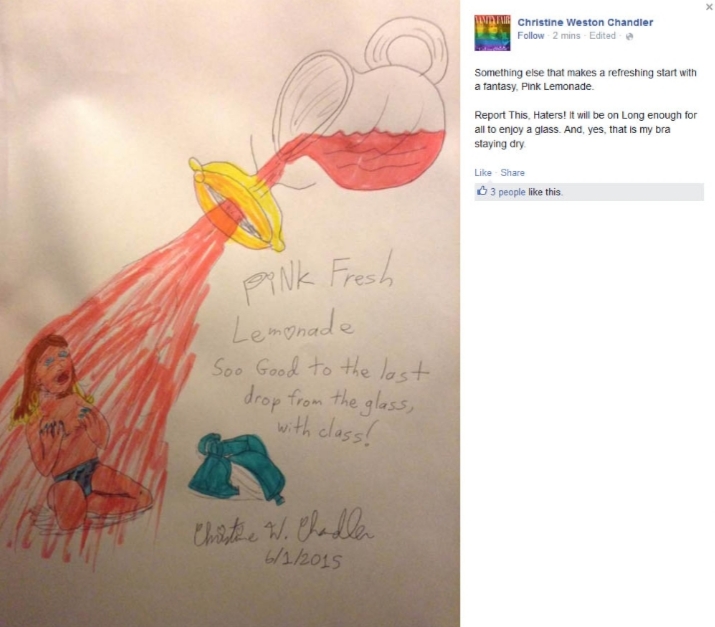Share this photo post
Screen dimensions: 715x627
point(513,172)
